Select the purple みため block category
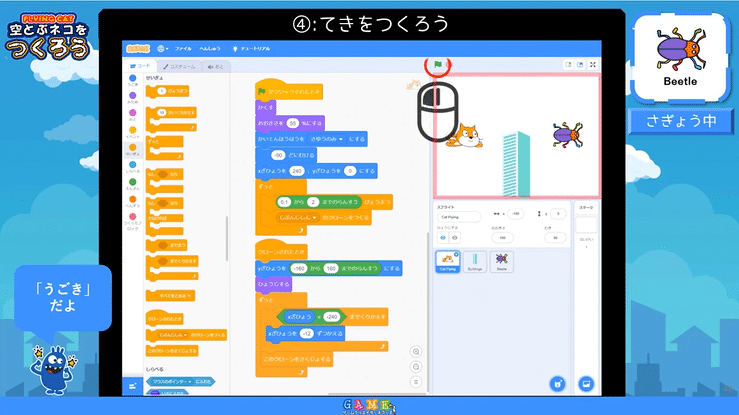Image resolution: width=739 pixels, height=415 pixels. tap(133, 98)
